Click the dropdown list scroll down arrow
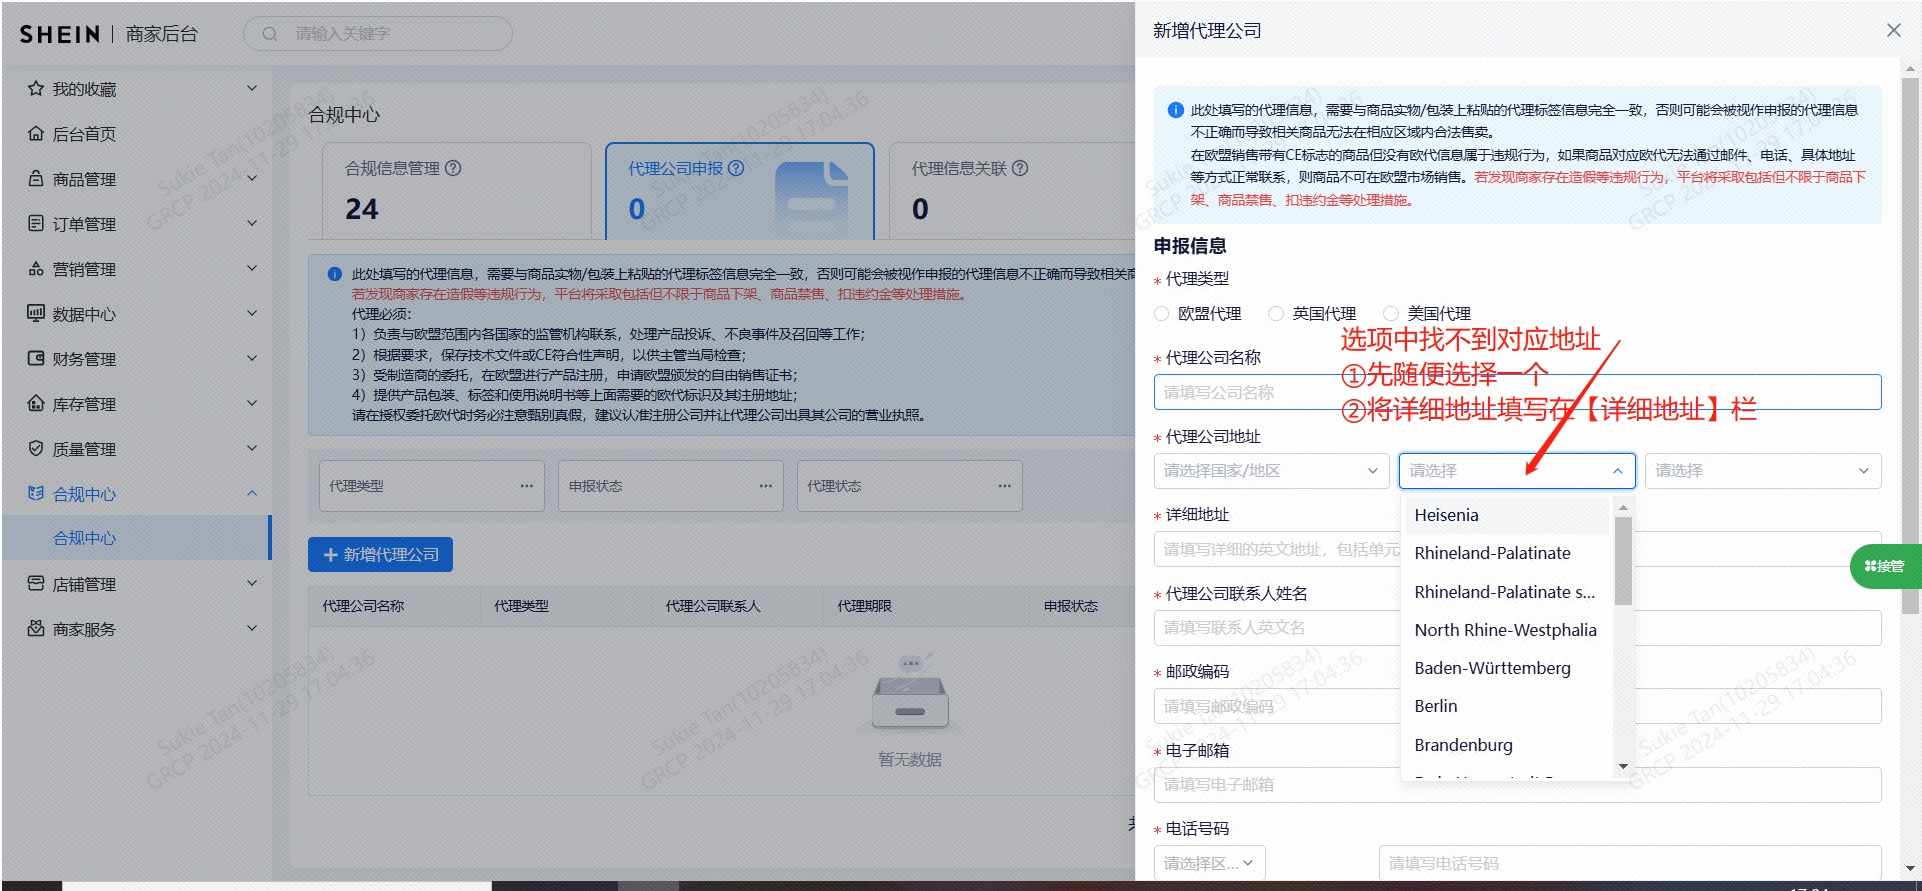 [1623, 766]
